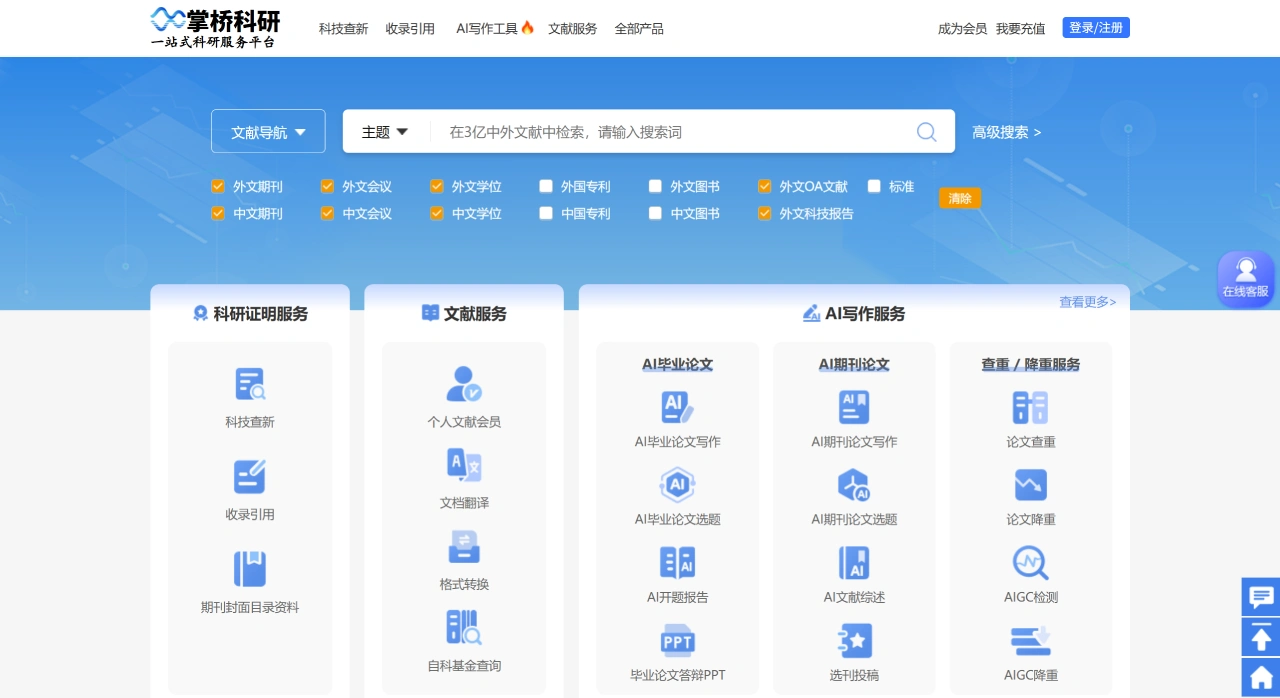
Task: Open the 文献导航 dropdown
Action: point(268,131)
